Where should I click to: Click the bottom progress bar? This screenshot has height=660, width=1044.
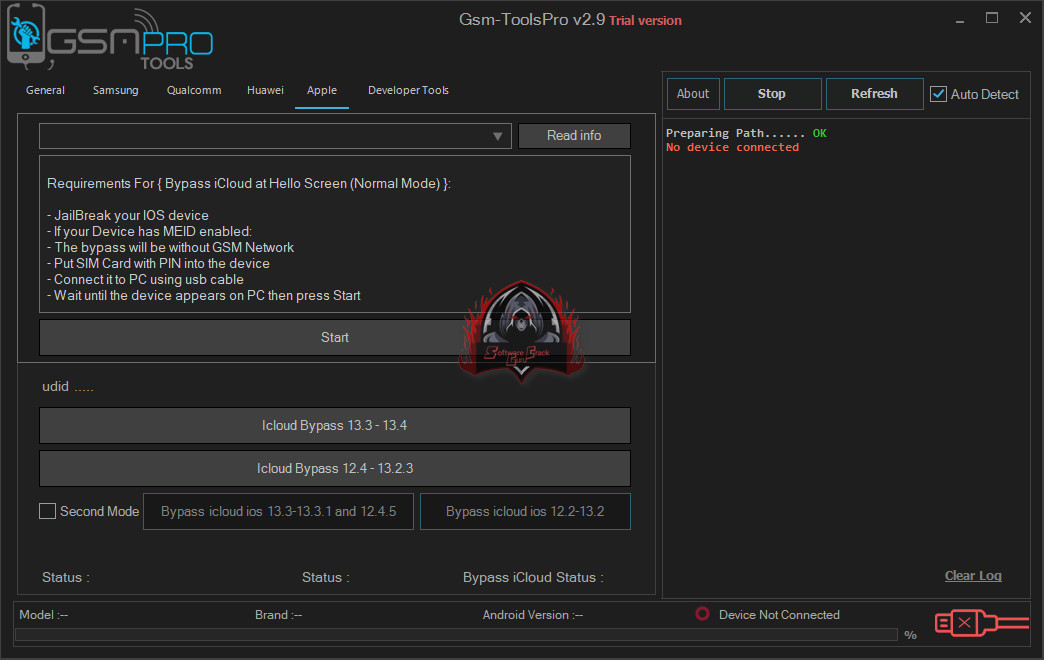pyautogui.click(x=456, y=635)
